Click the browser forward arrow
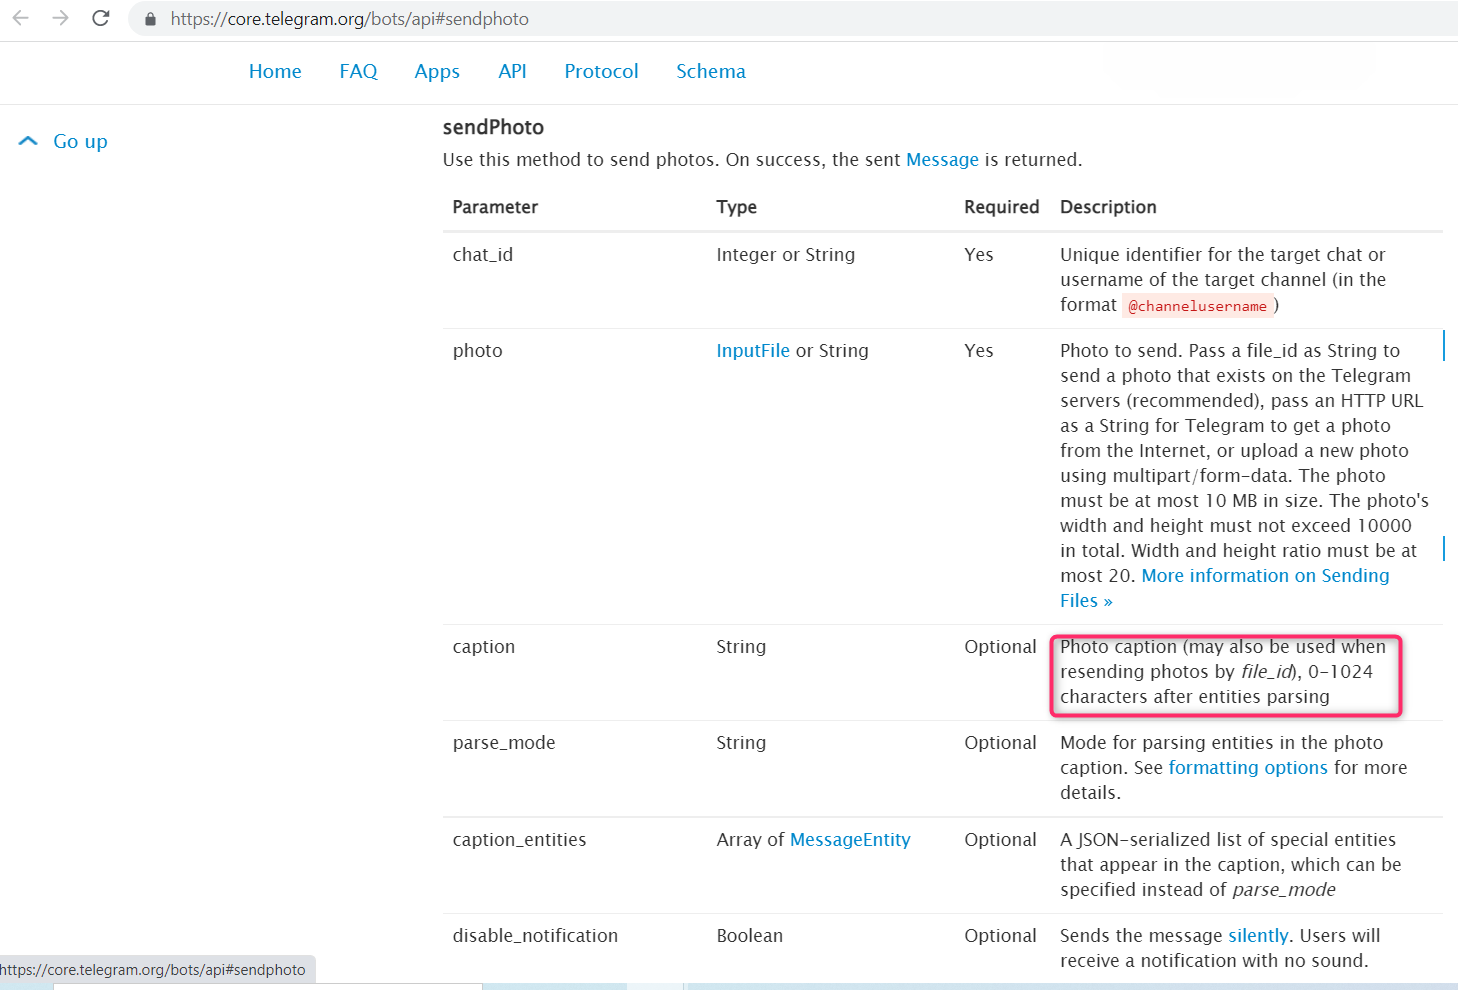1458x990 pixels. (x=60, y=18)
